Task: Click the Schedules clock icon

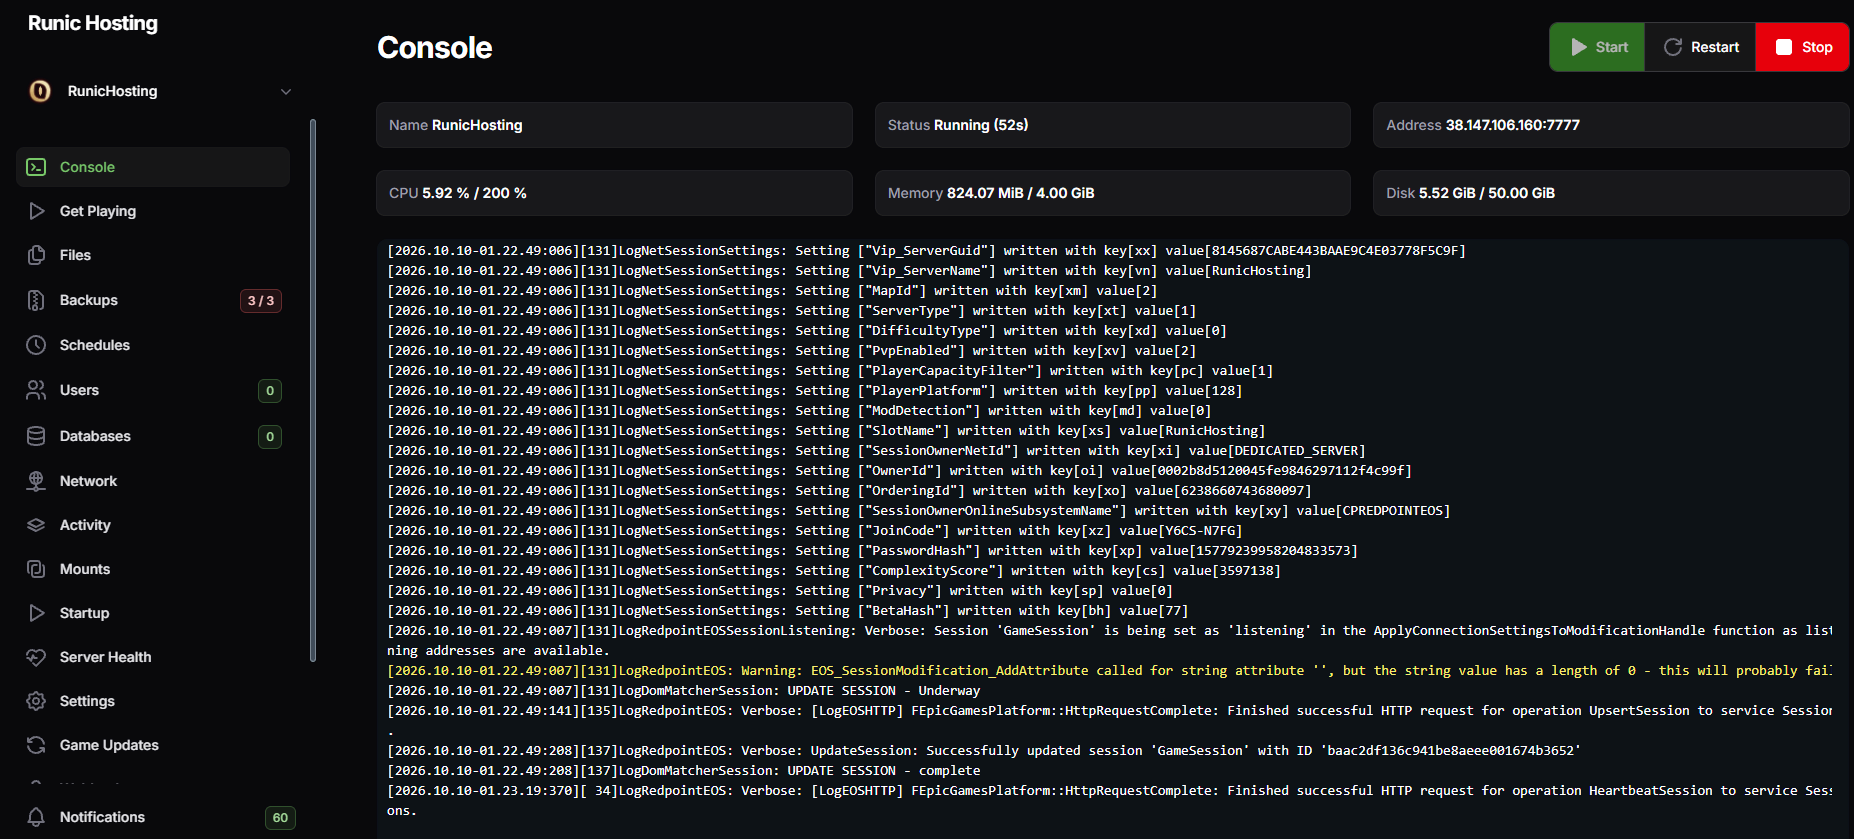Action: click(x=36, y=345)
